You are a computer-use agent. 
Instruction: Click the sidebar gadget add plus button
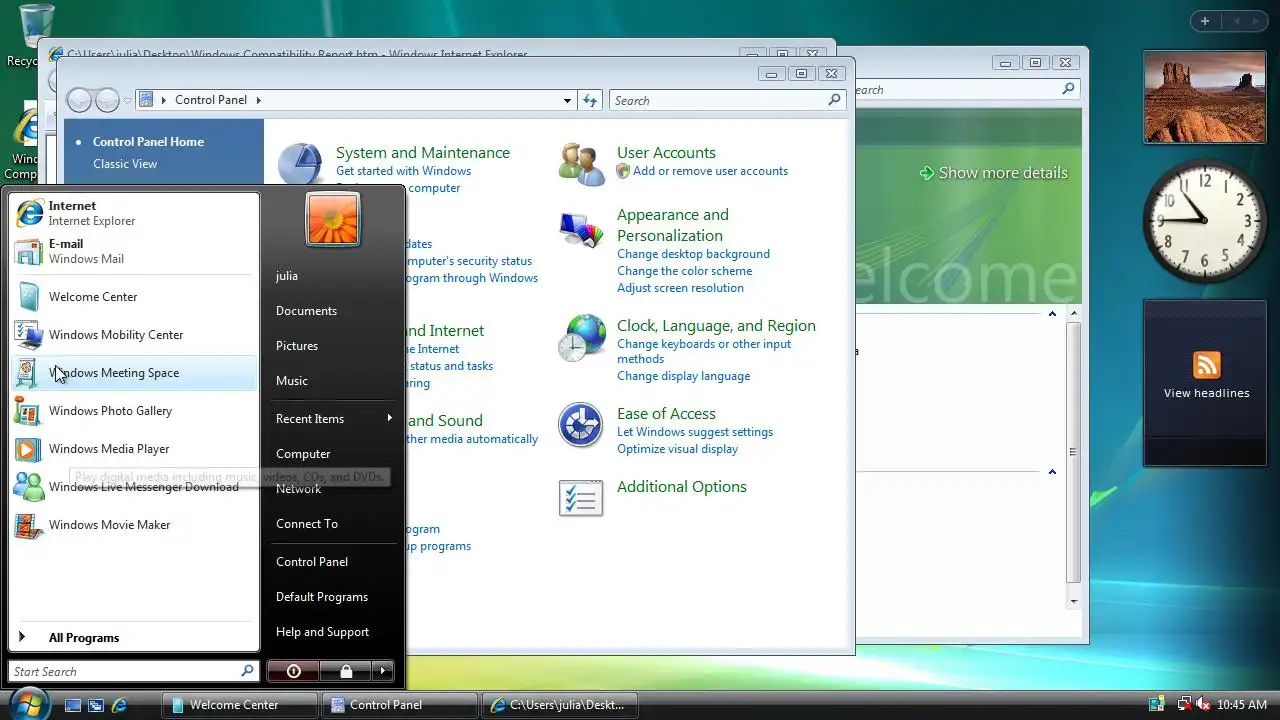(1205, 21)
